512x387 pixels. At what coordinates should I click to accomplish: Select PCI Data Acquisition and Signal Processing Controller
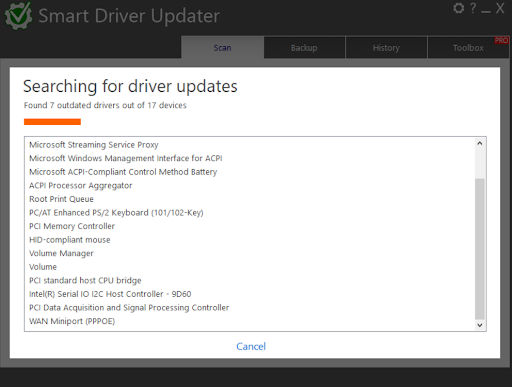tap(129, 308)
